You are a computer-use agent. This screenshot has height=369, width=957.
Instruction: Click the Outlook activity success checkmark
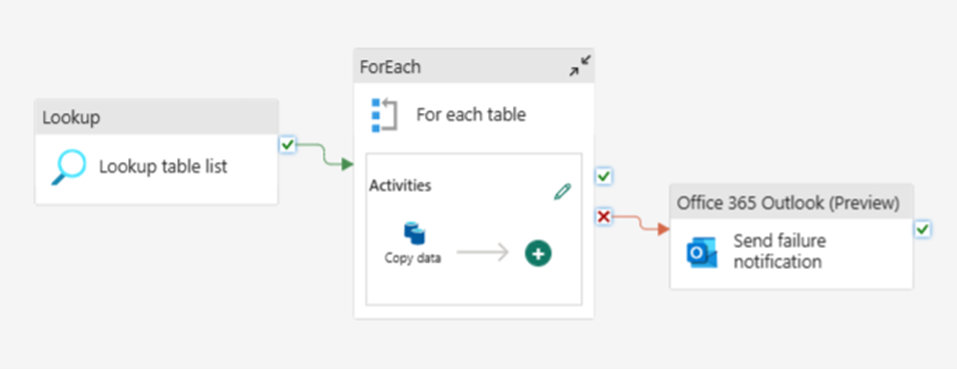point(922,230)
